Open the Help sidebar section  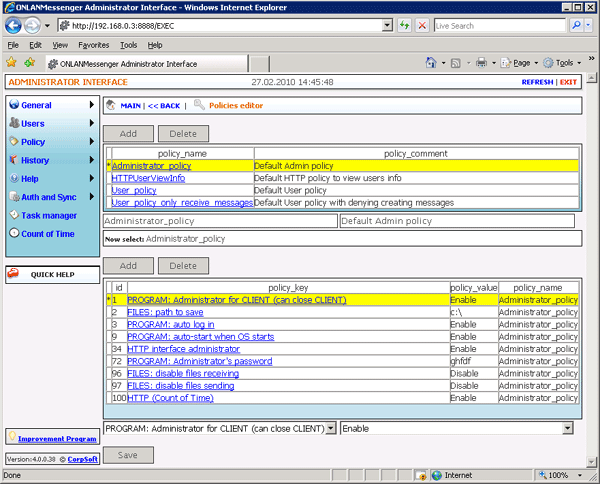coord(30,179)
